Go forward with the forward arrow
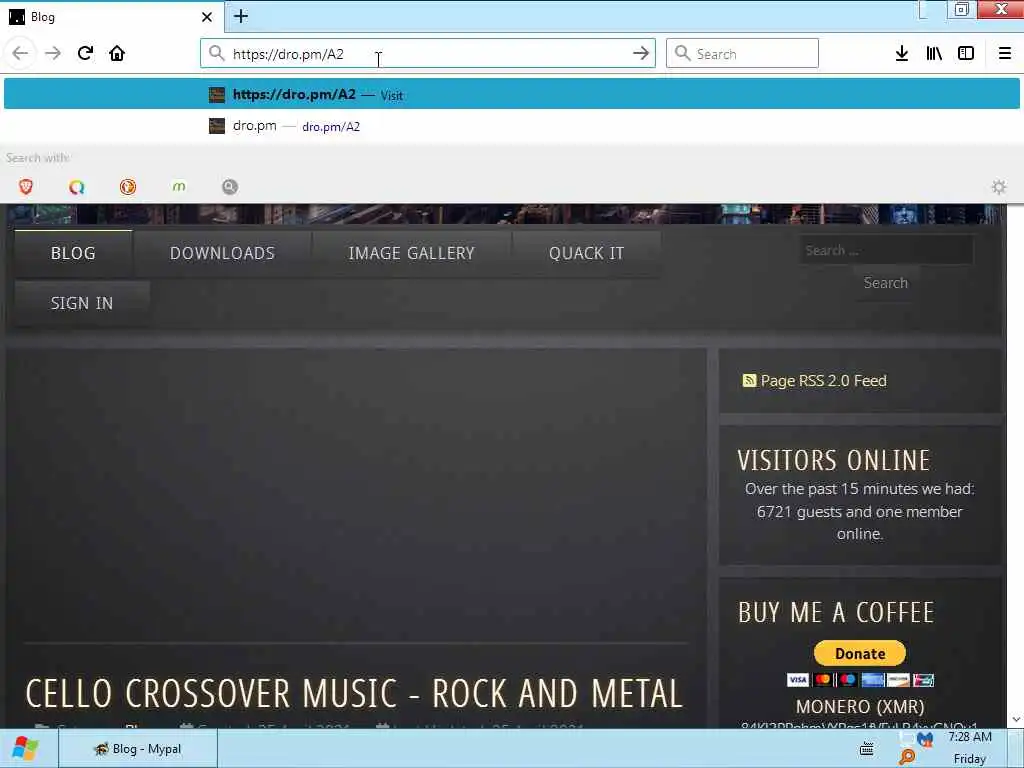Image resolution: width=1024 pixels, height=768 pixels. click(53, 54)
